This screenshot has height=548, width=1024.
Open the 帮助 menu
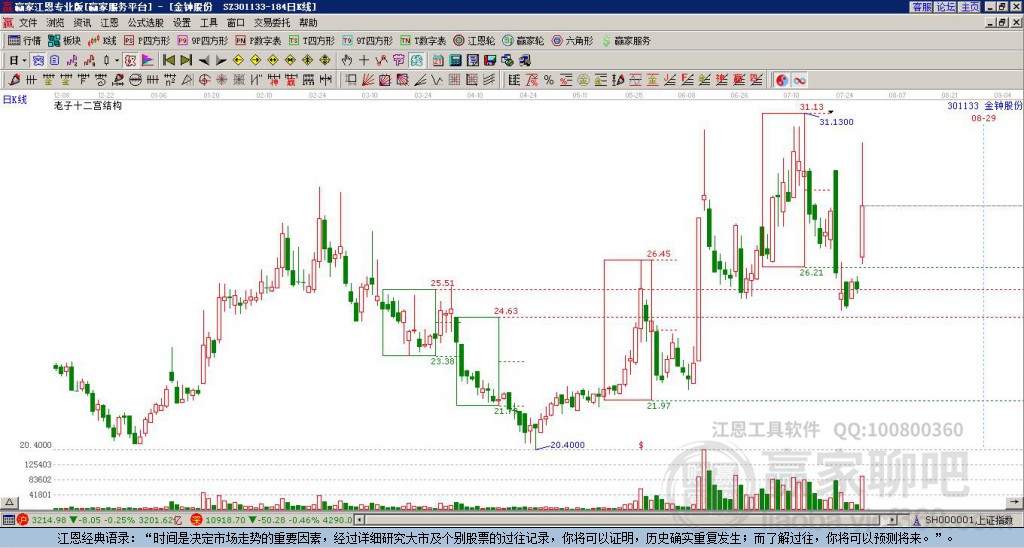coord(308,23)
